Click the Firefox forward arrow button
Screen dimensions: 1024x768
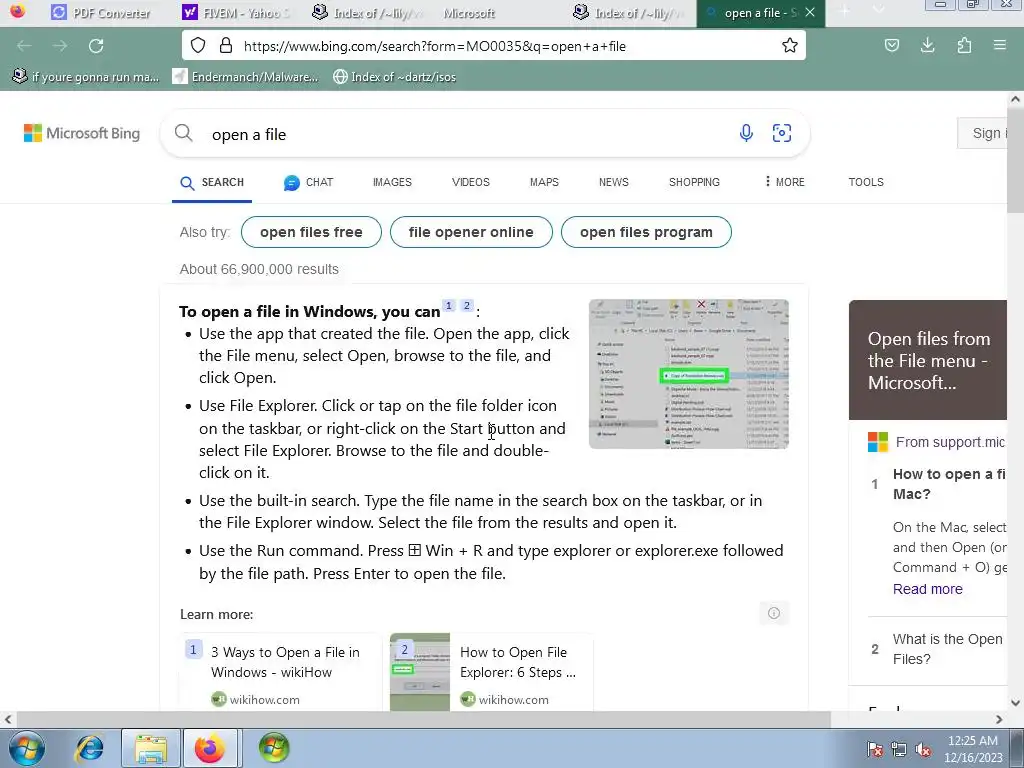[60, 46]
